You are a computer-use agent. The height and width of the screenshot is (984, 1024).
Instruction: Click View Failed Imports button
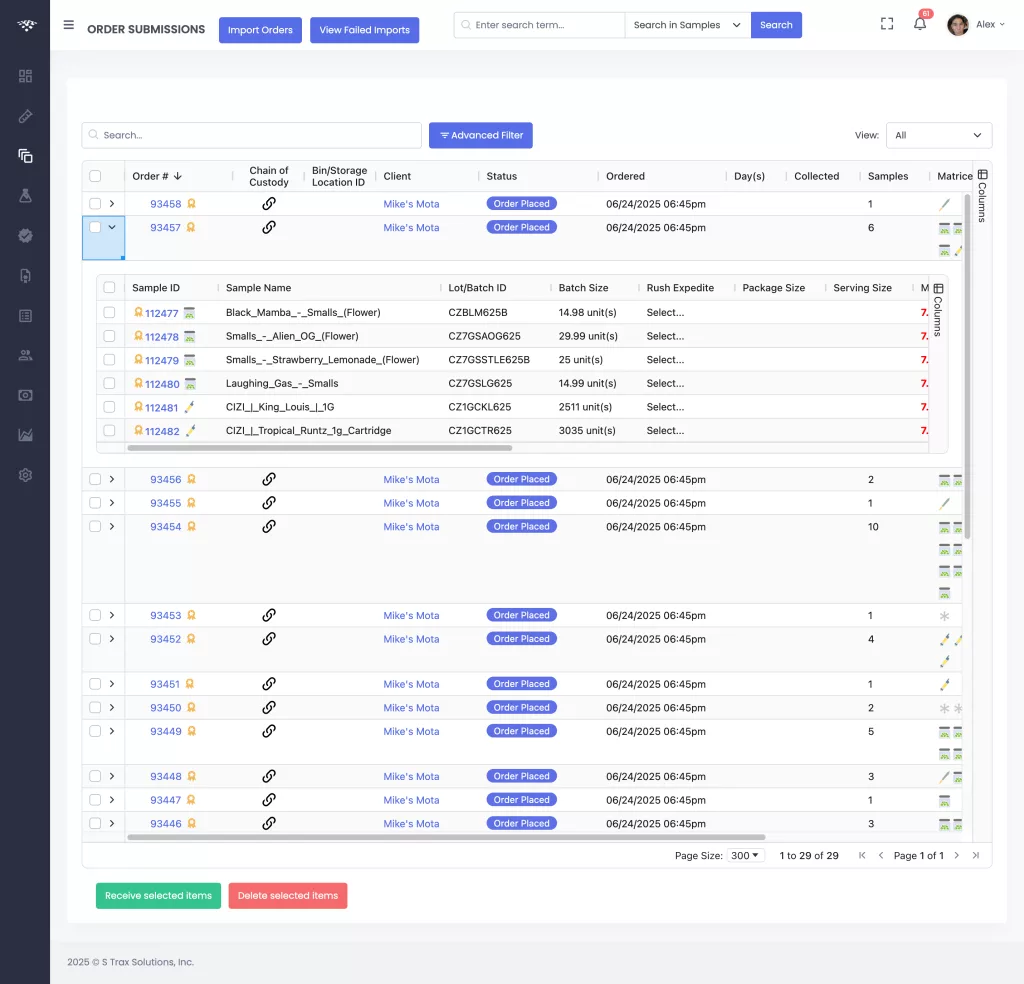pos(364,30)
